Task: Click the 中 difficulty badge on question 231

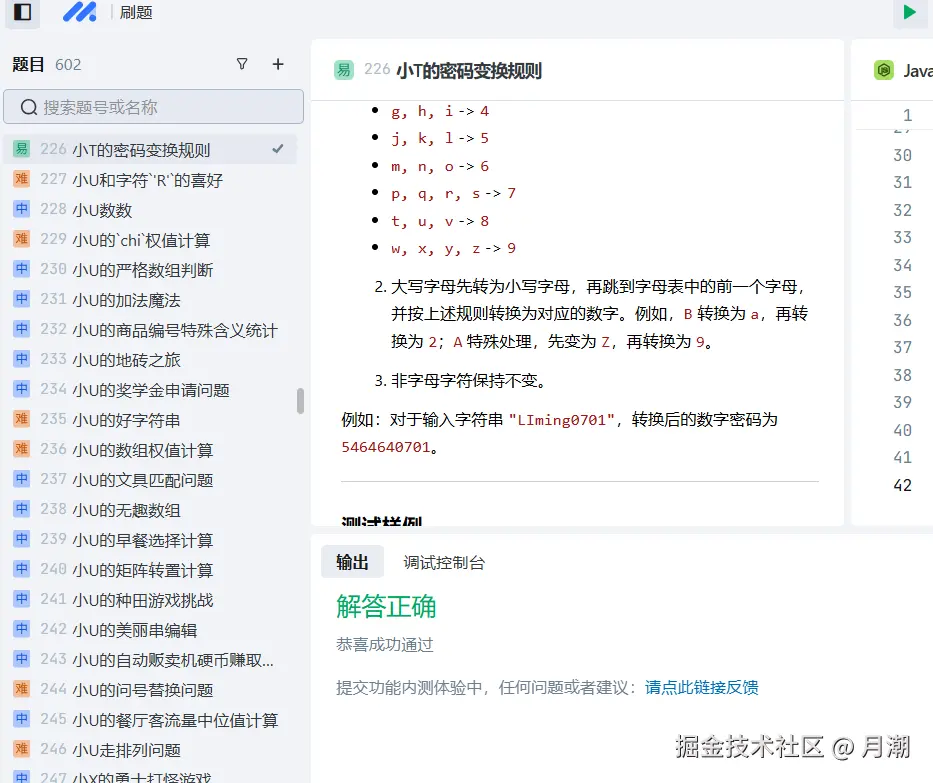Action: [x=22, y=300]
